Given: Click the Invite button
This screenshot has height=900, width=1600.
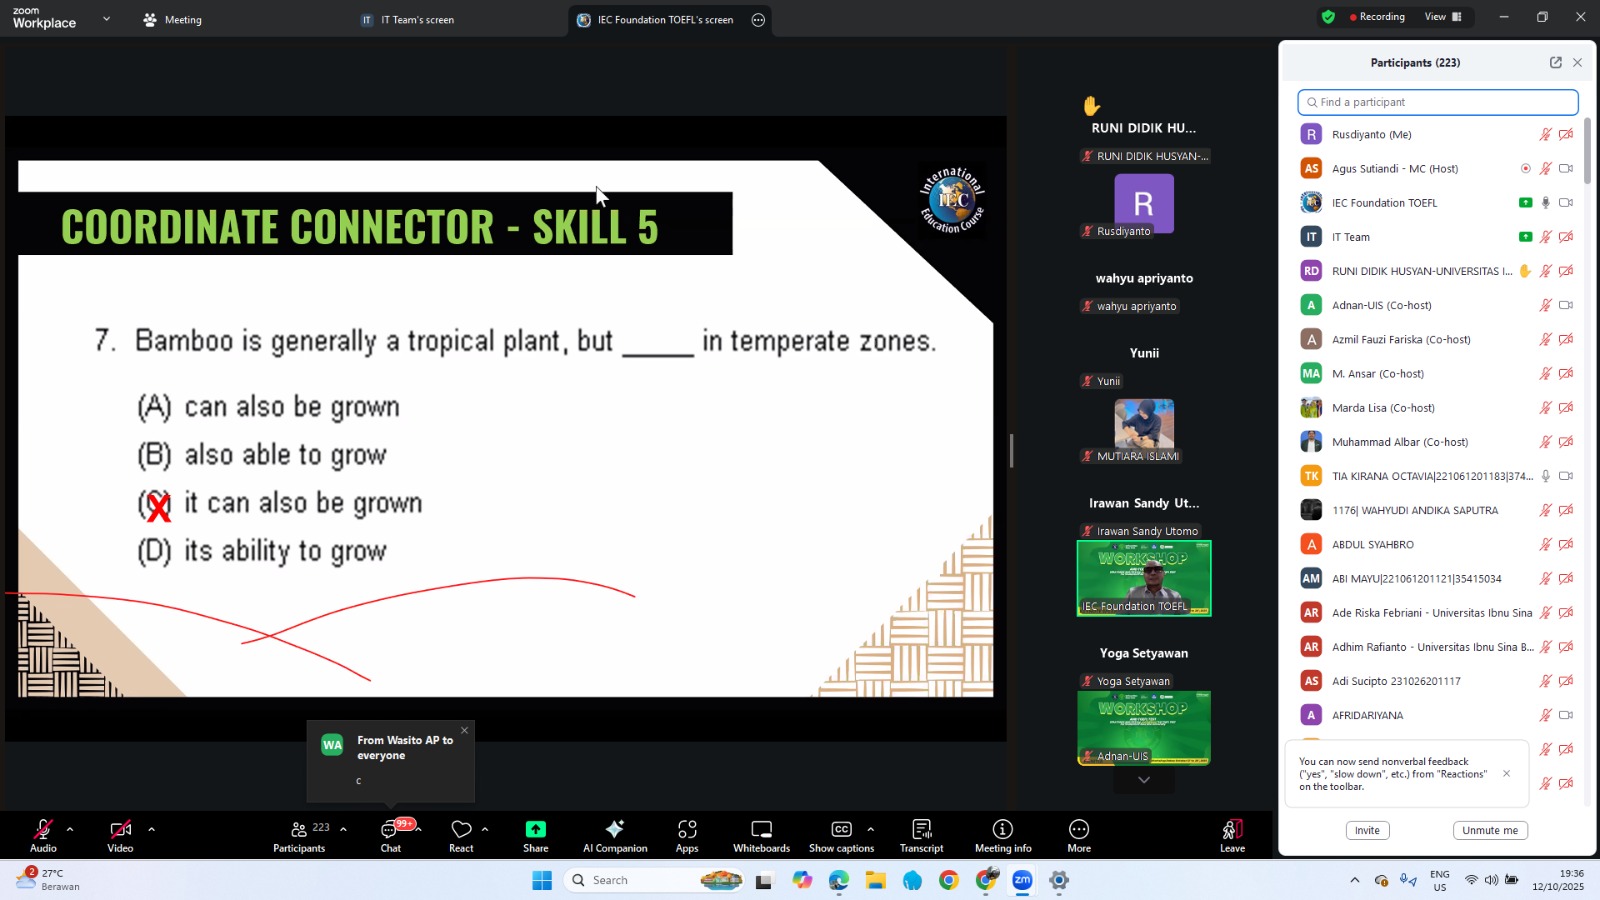Looking at the screenshot, I should [1367, 831].
